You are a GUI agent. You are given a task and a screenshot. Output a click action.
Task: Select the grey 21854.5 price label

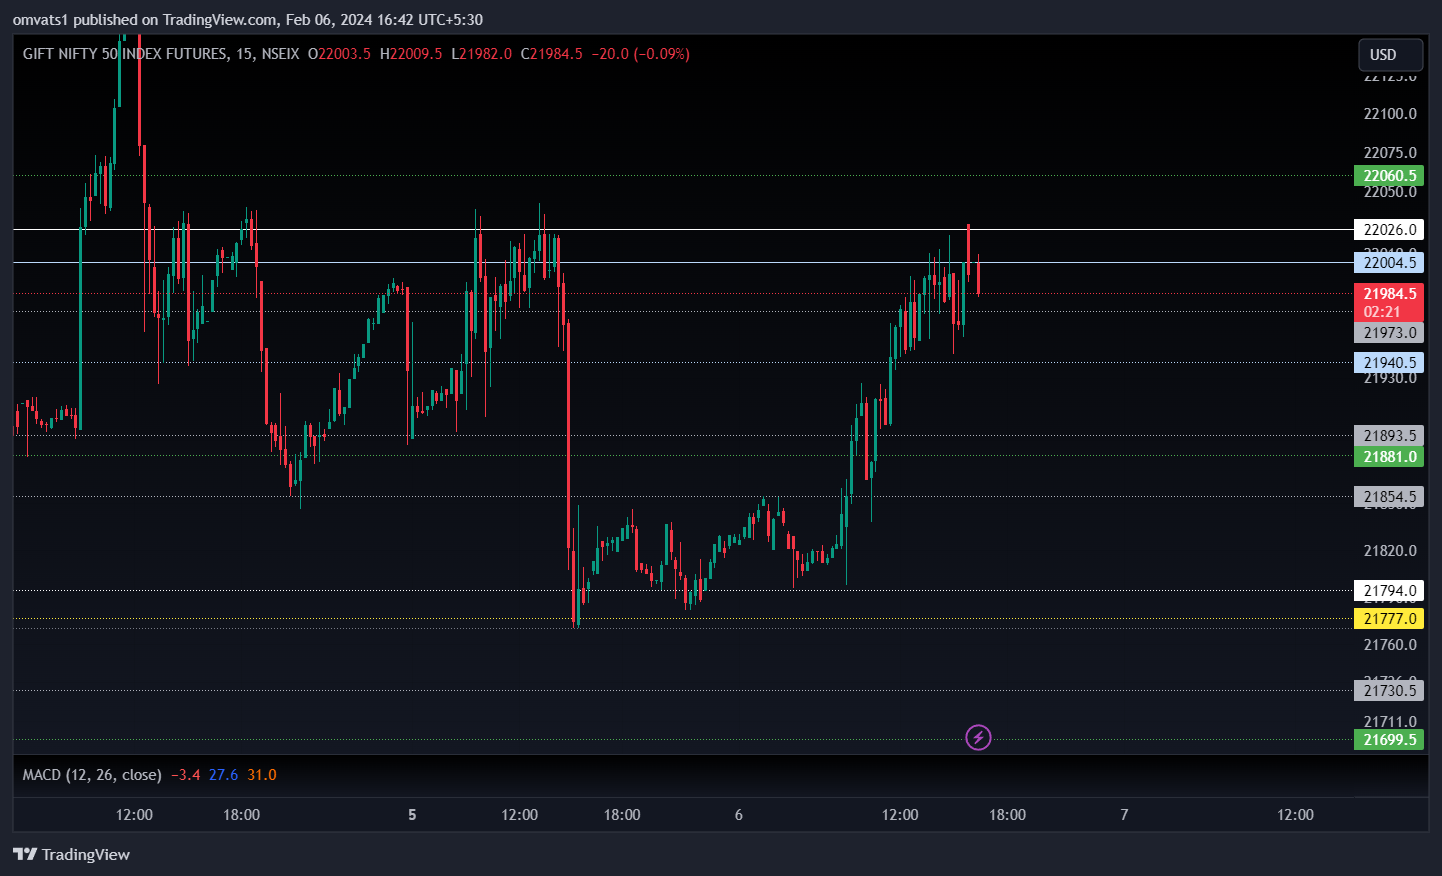(x=1388, y=497)
